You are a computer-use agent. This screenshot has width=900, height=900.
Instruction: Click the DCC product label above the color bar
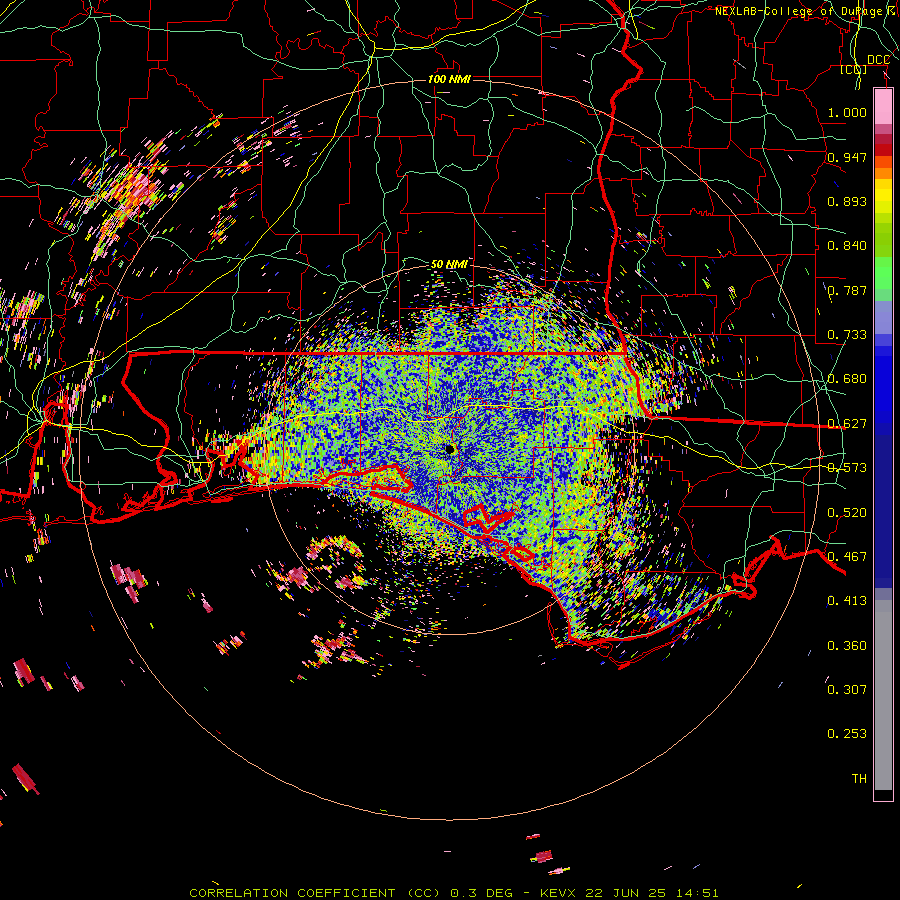click(x=878, y=60)
